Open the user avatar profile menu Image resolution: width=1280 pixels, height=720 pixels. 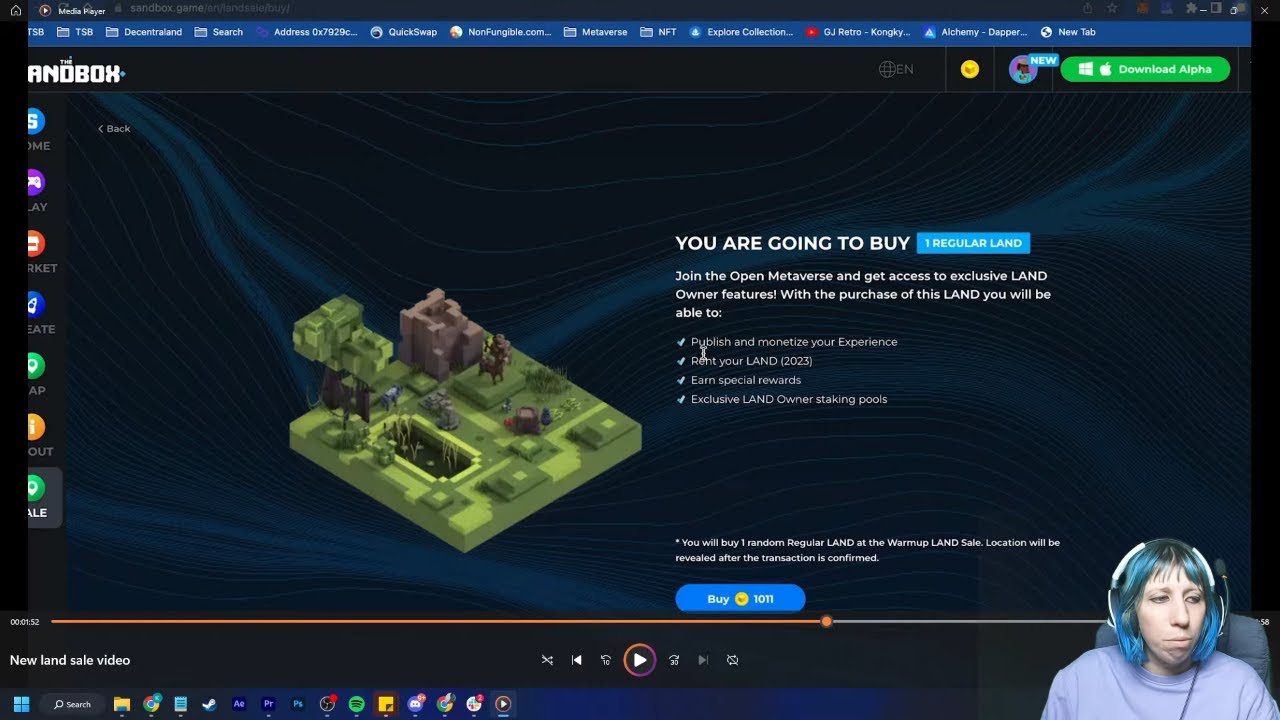(1022, 69)
